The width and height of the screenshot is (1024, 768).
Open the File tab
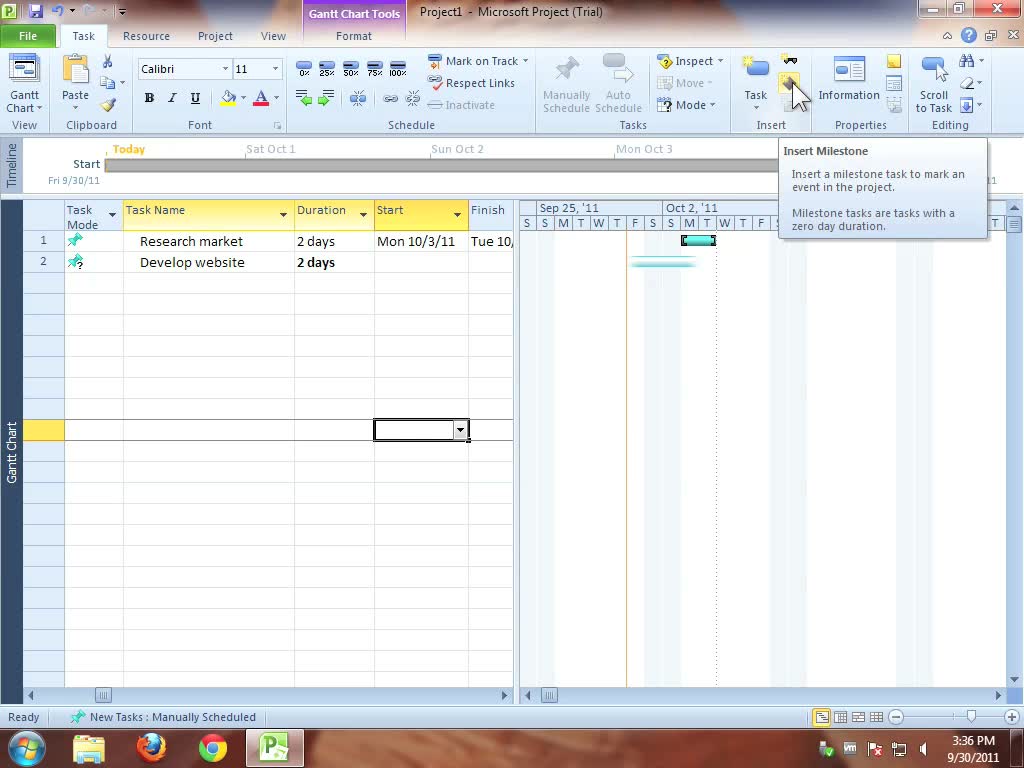[x=28, y=36]
